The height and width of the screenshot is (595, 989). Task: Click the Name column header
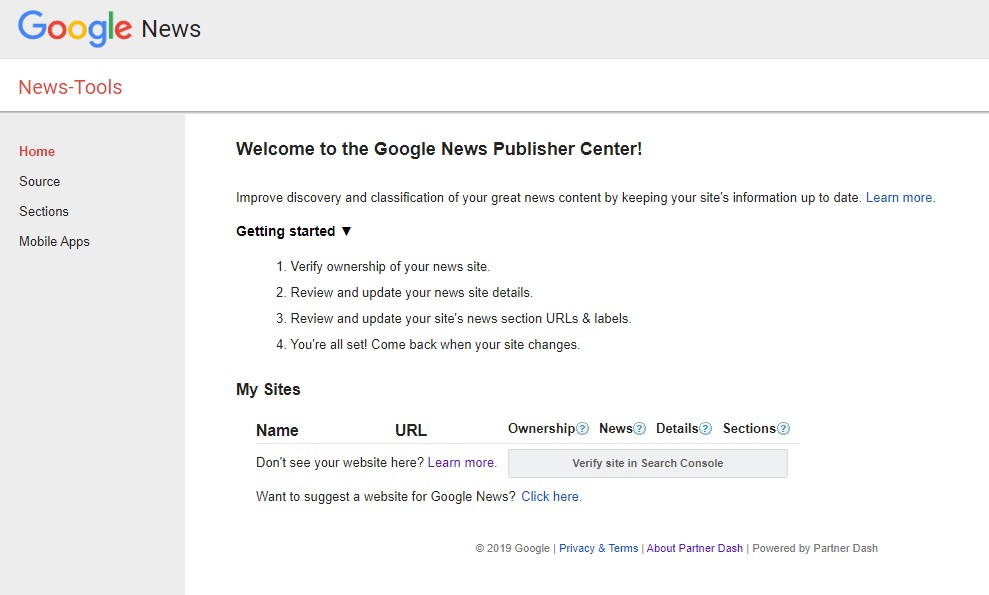coord(277,430)
